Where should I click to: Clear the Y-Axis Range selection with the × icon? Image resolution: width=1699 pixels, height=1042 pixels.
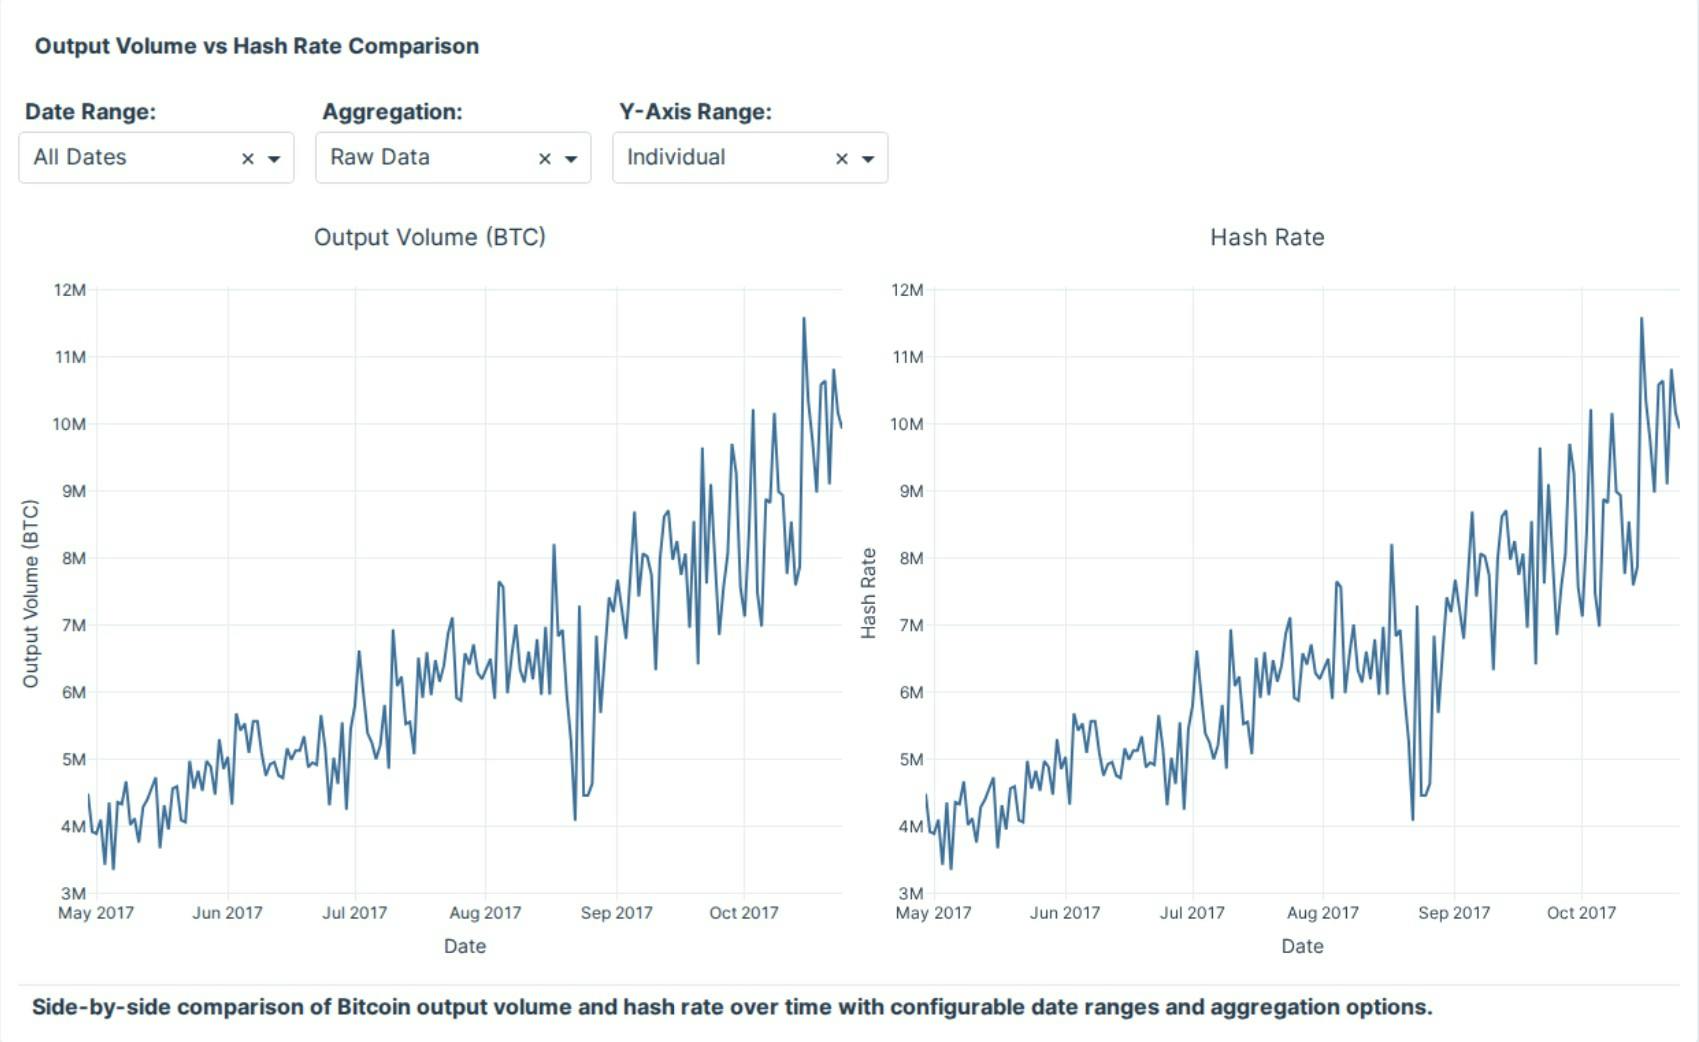[842, 157]
